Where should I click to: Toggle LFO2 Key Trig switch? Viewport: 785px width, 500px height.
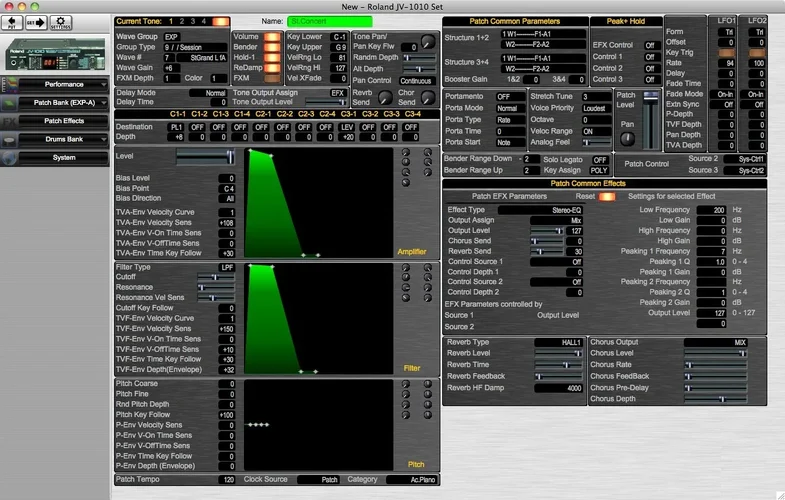[x=756, y=53]
